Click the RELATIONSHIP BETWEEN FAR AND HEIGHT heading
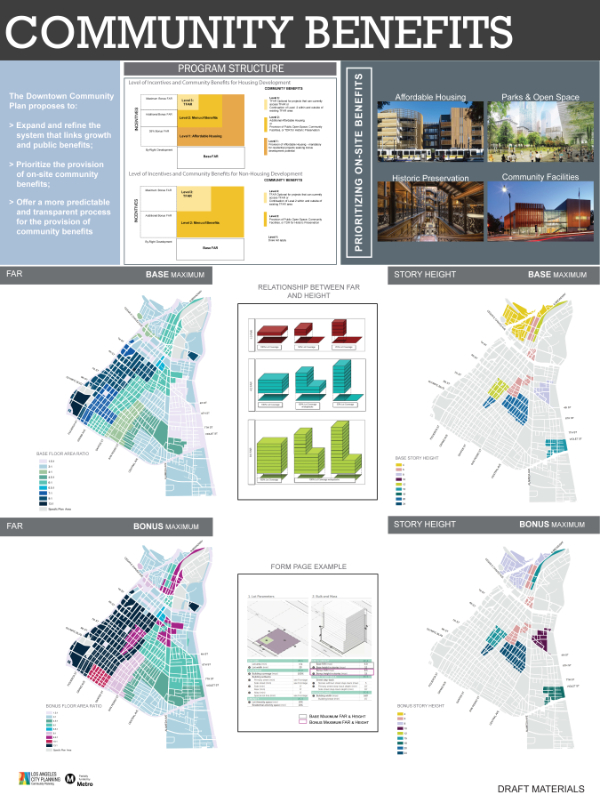Image resolution: width=600 pixels, height=803 pixels. [309, 291]
